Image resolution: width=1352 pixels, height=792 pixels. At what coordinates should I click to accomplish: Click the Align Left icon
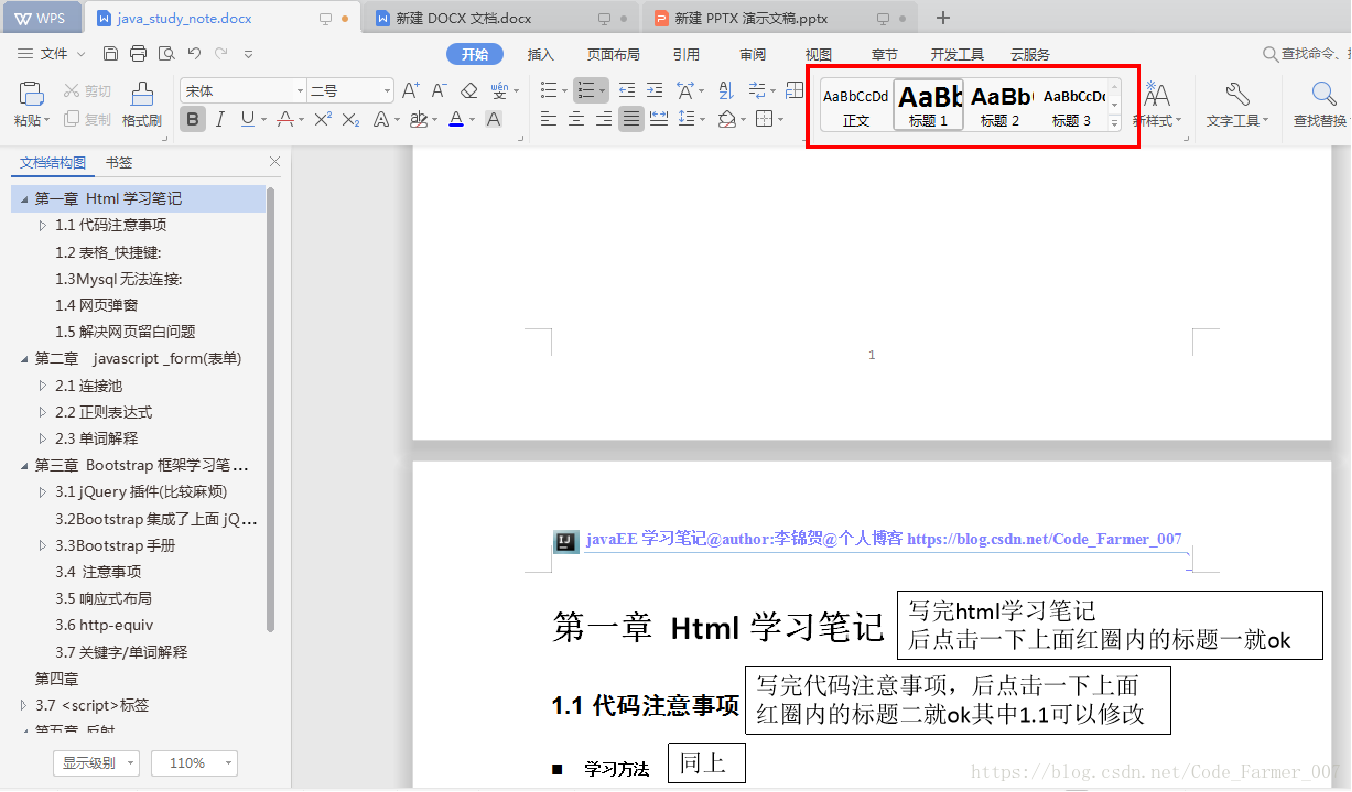548,120
